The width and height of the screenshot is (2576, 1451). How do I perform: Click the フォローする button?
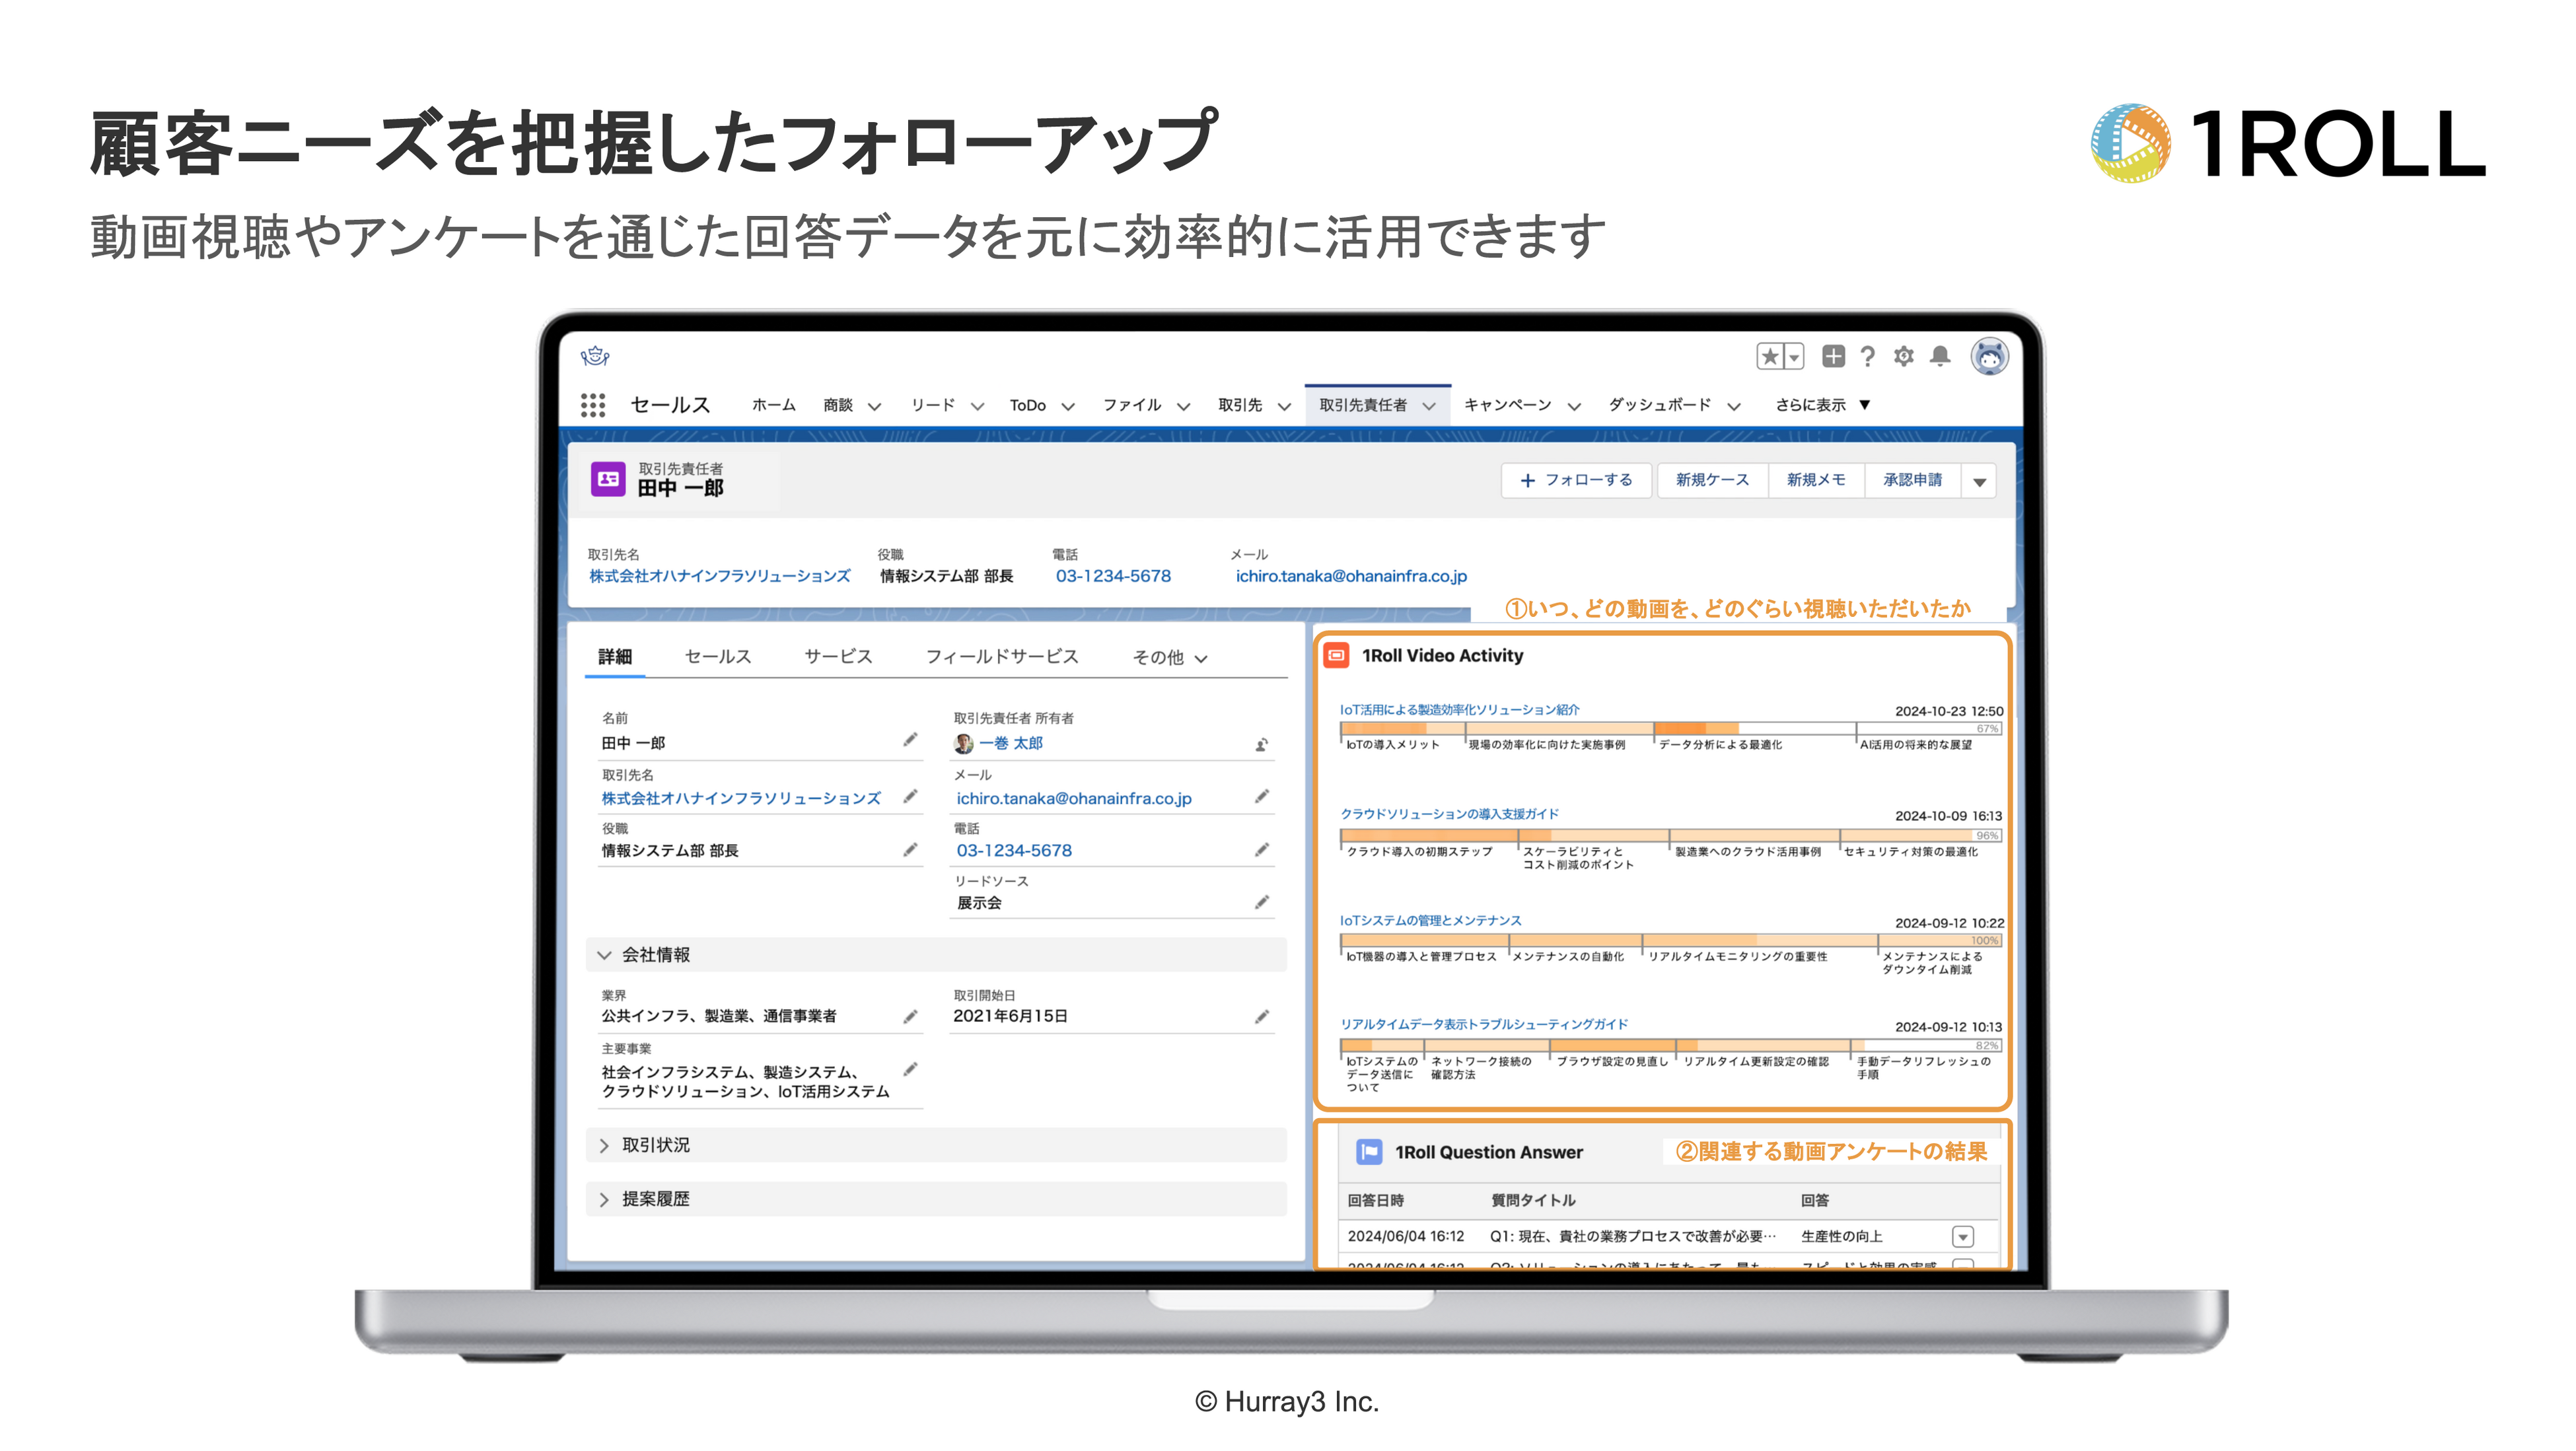point(1576,480)
